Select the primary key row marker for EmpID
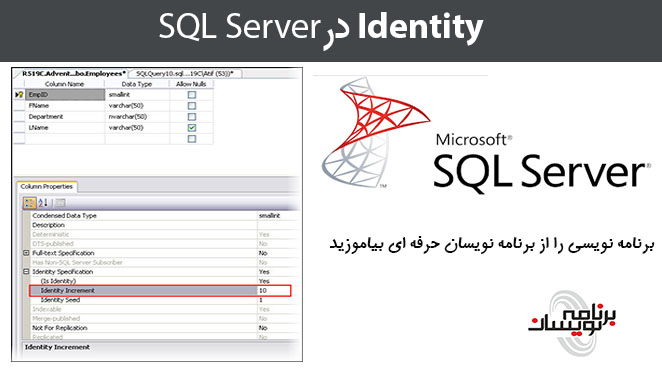This screenshot has width=662, height=371. point(19,95)
